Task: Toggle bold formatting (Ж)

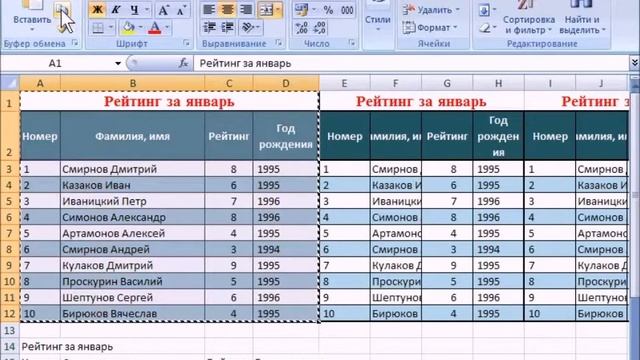Action: [x=98, y=10]
